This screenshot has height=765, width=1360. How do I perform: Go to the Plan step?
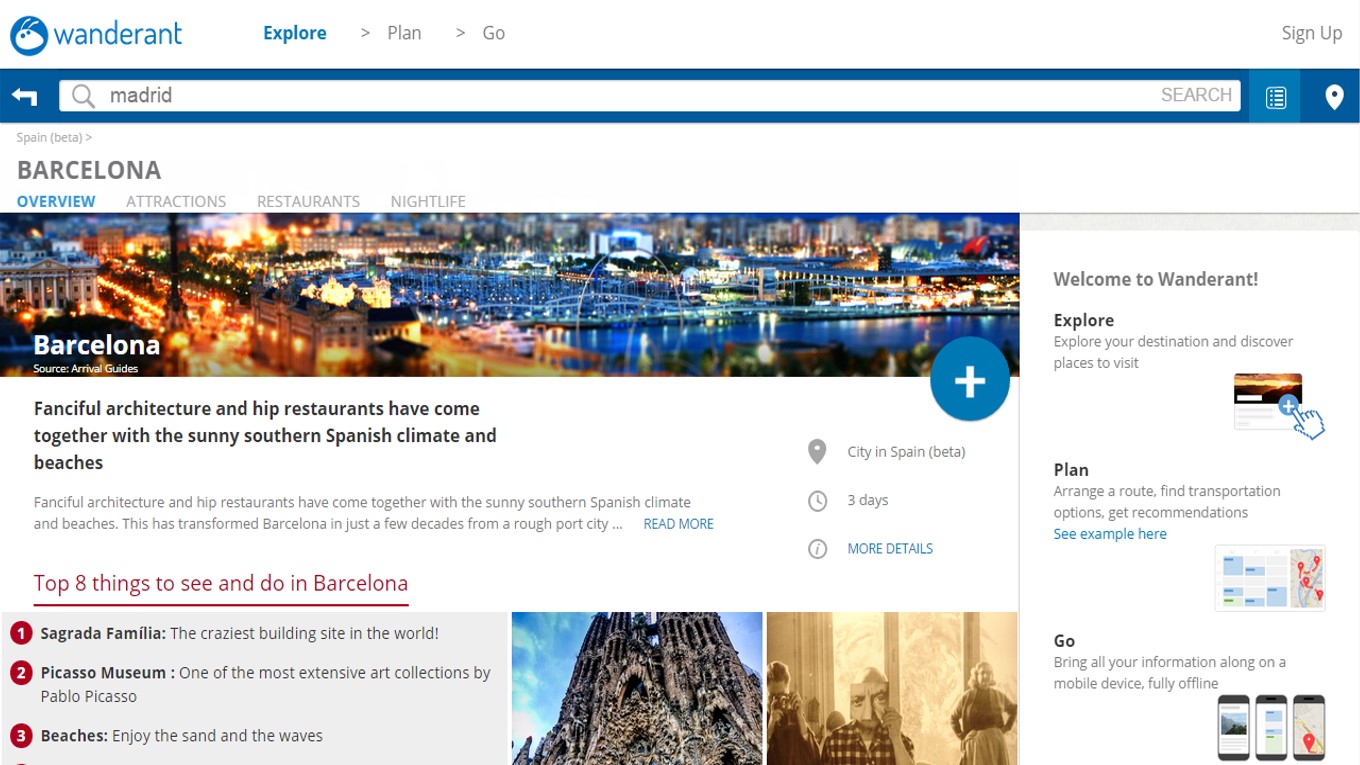tap(404, 33)
